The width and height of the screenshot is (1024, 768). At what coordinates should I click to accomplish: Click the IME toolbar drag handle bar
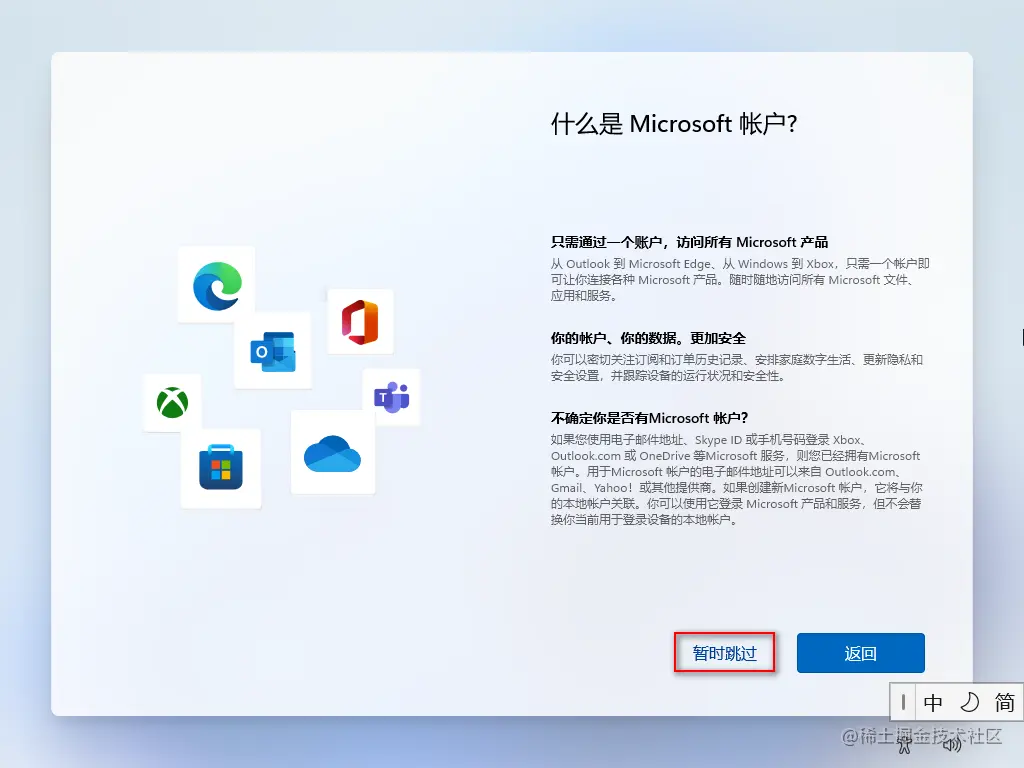903,703
